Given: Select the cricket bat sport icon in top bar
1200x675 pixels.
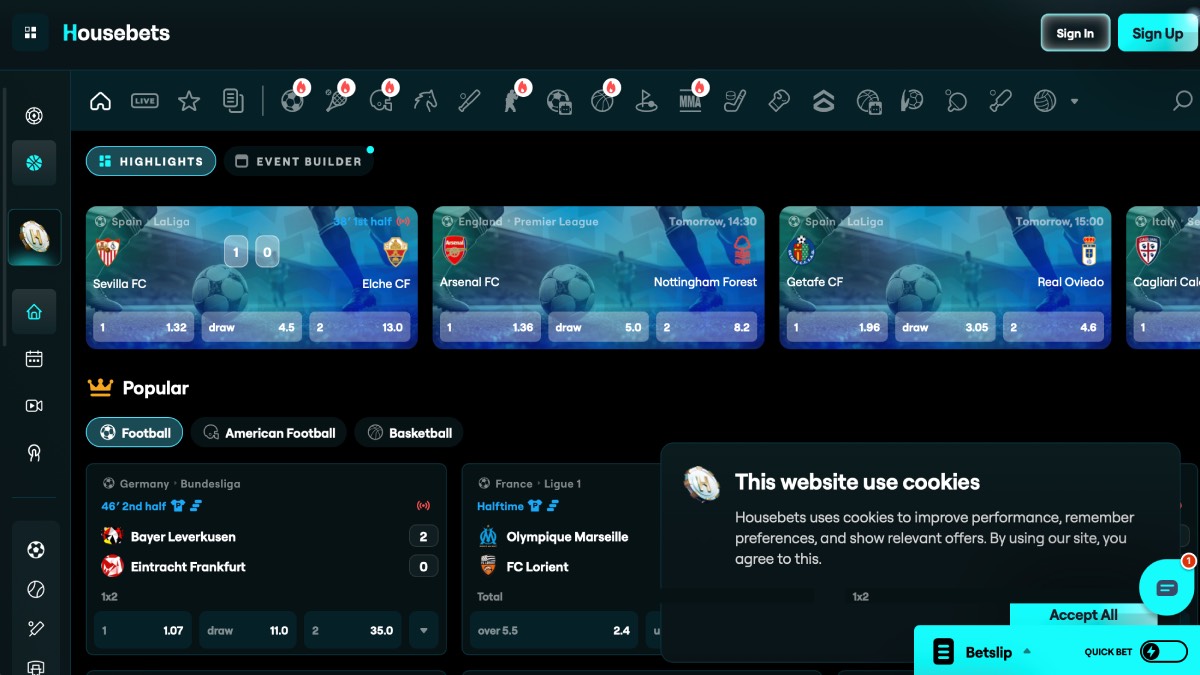Looking at the screenshot, I should point(469,101).
